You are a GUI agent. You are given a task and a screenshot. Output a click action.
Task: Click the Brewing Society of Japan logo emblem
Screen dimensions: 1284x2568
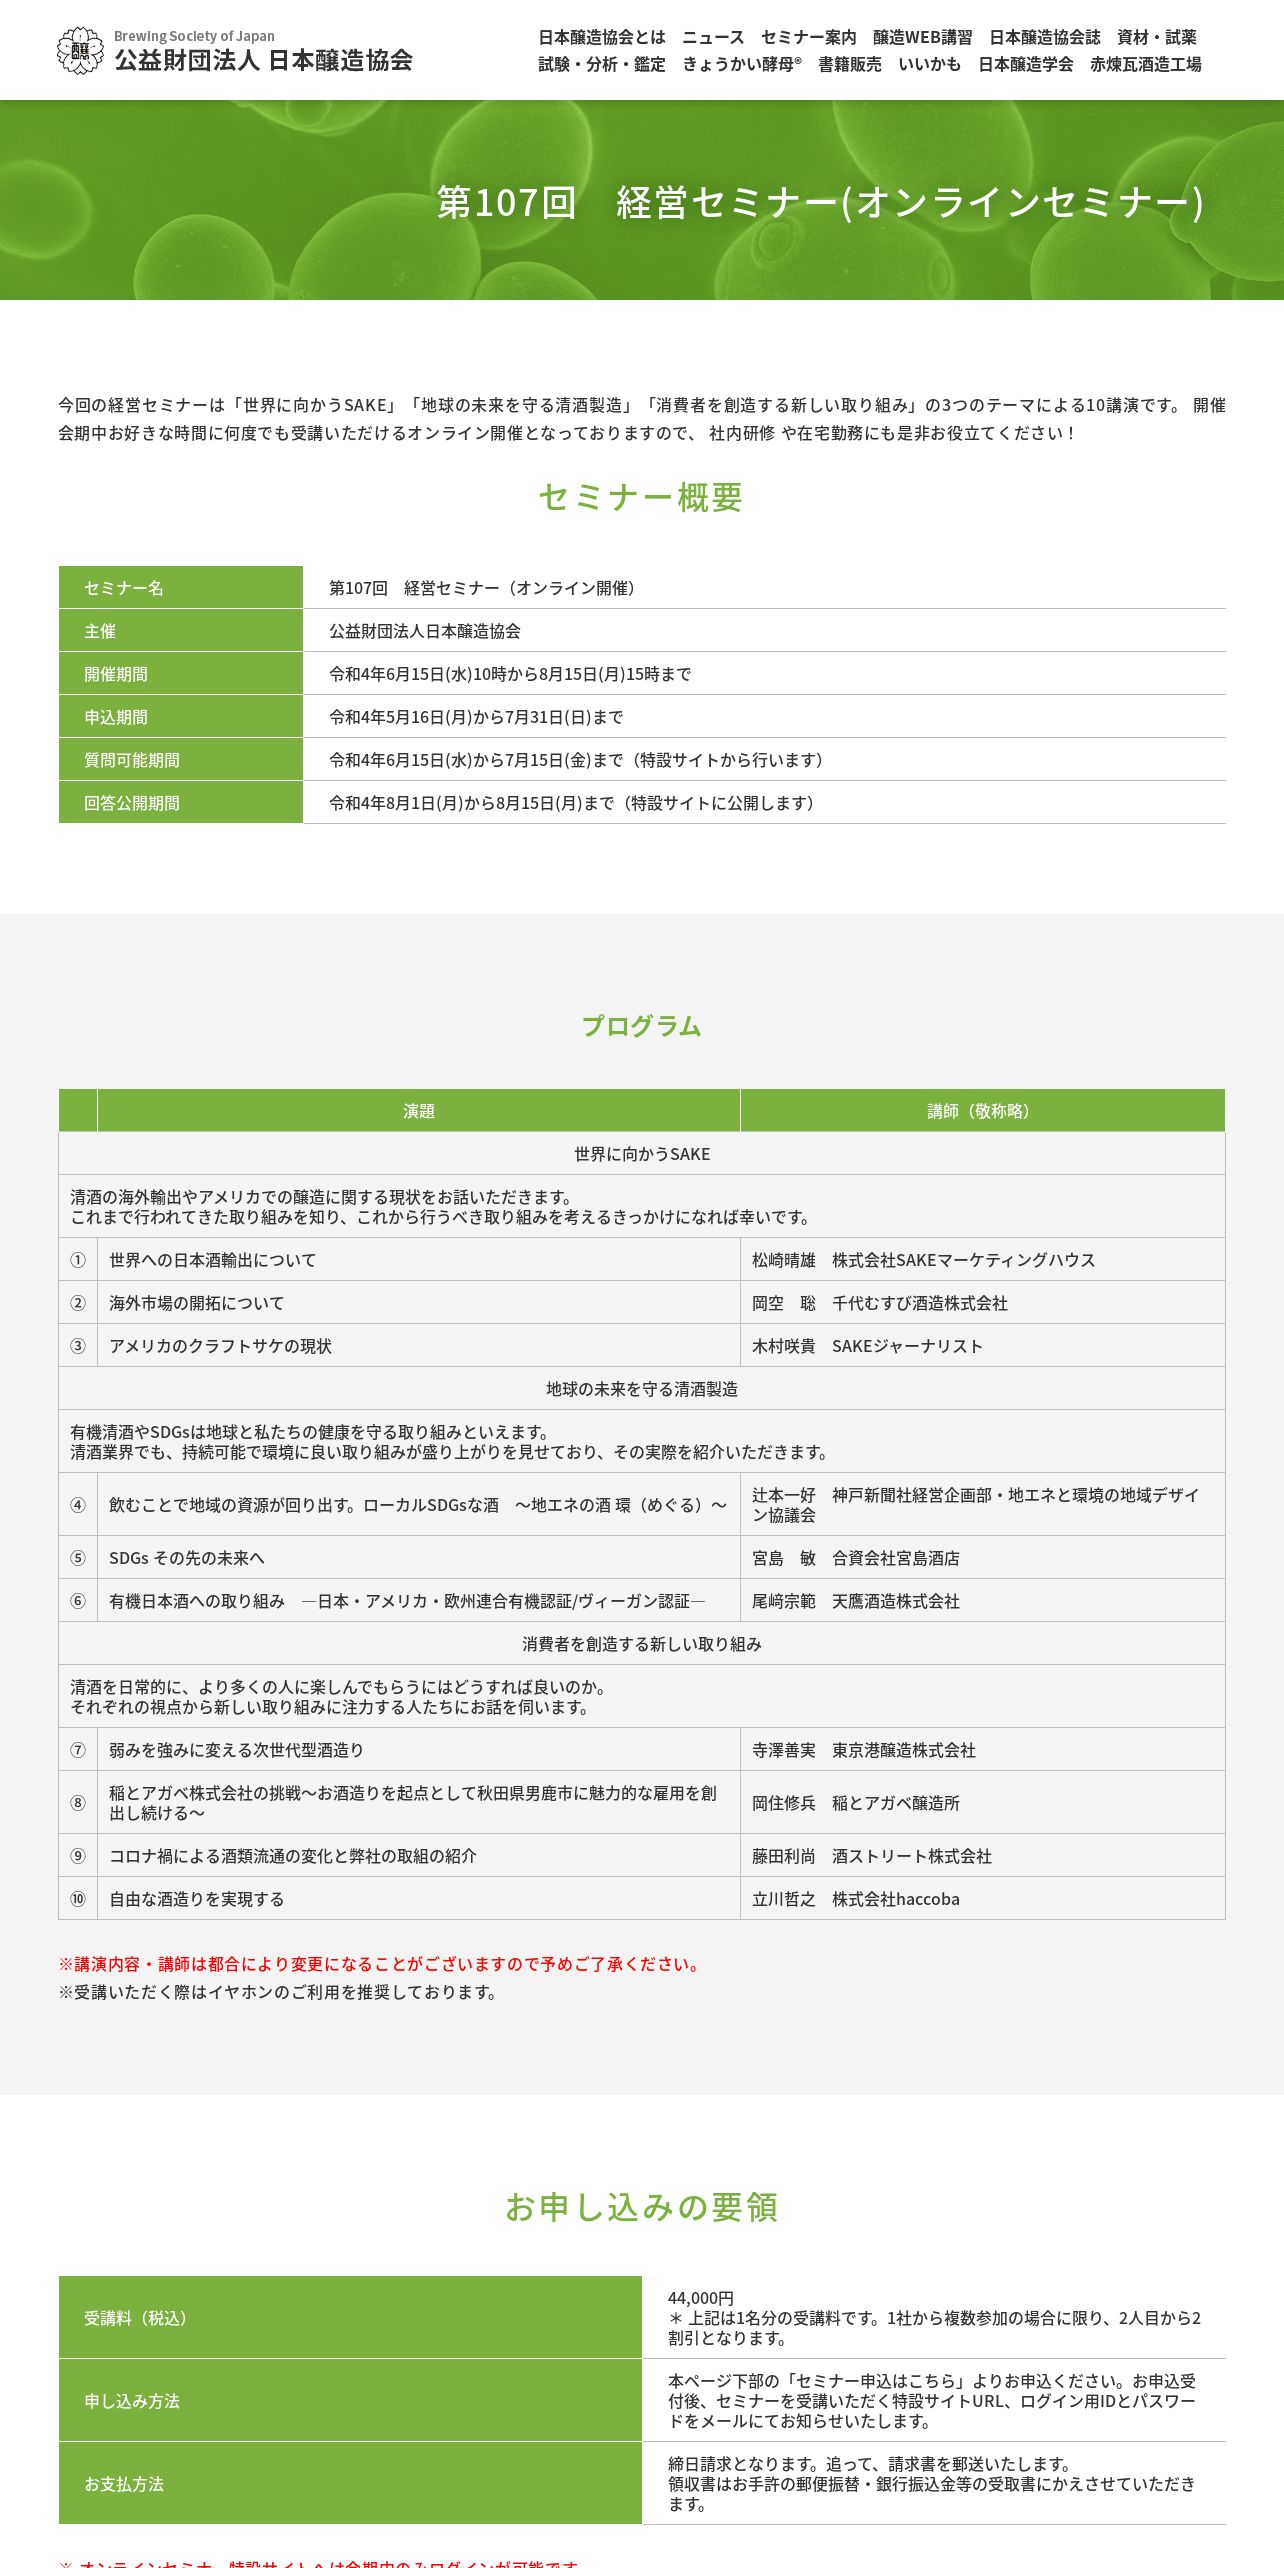pyautogui.click(x=80, y=51)
